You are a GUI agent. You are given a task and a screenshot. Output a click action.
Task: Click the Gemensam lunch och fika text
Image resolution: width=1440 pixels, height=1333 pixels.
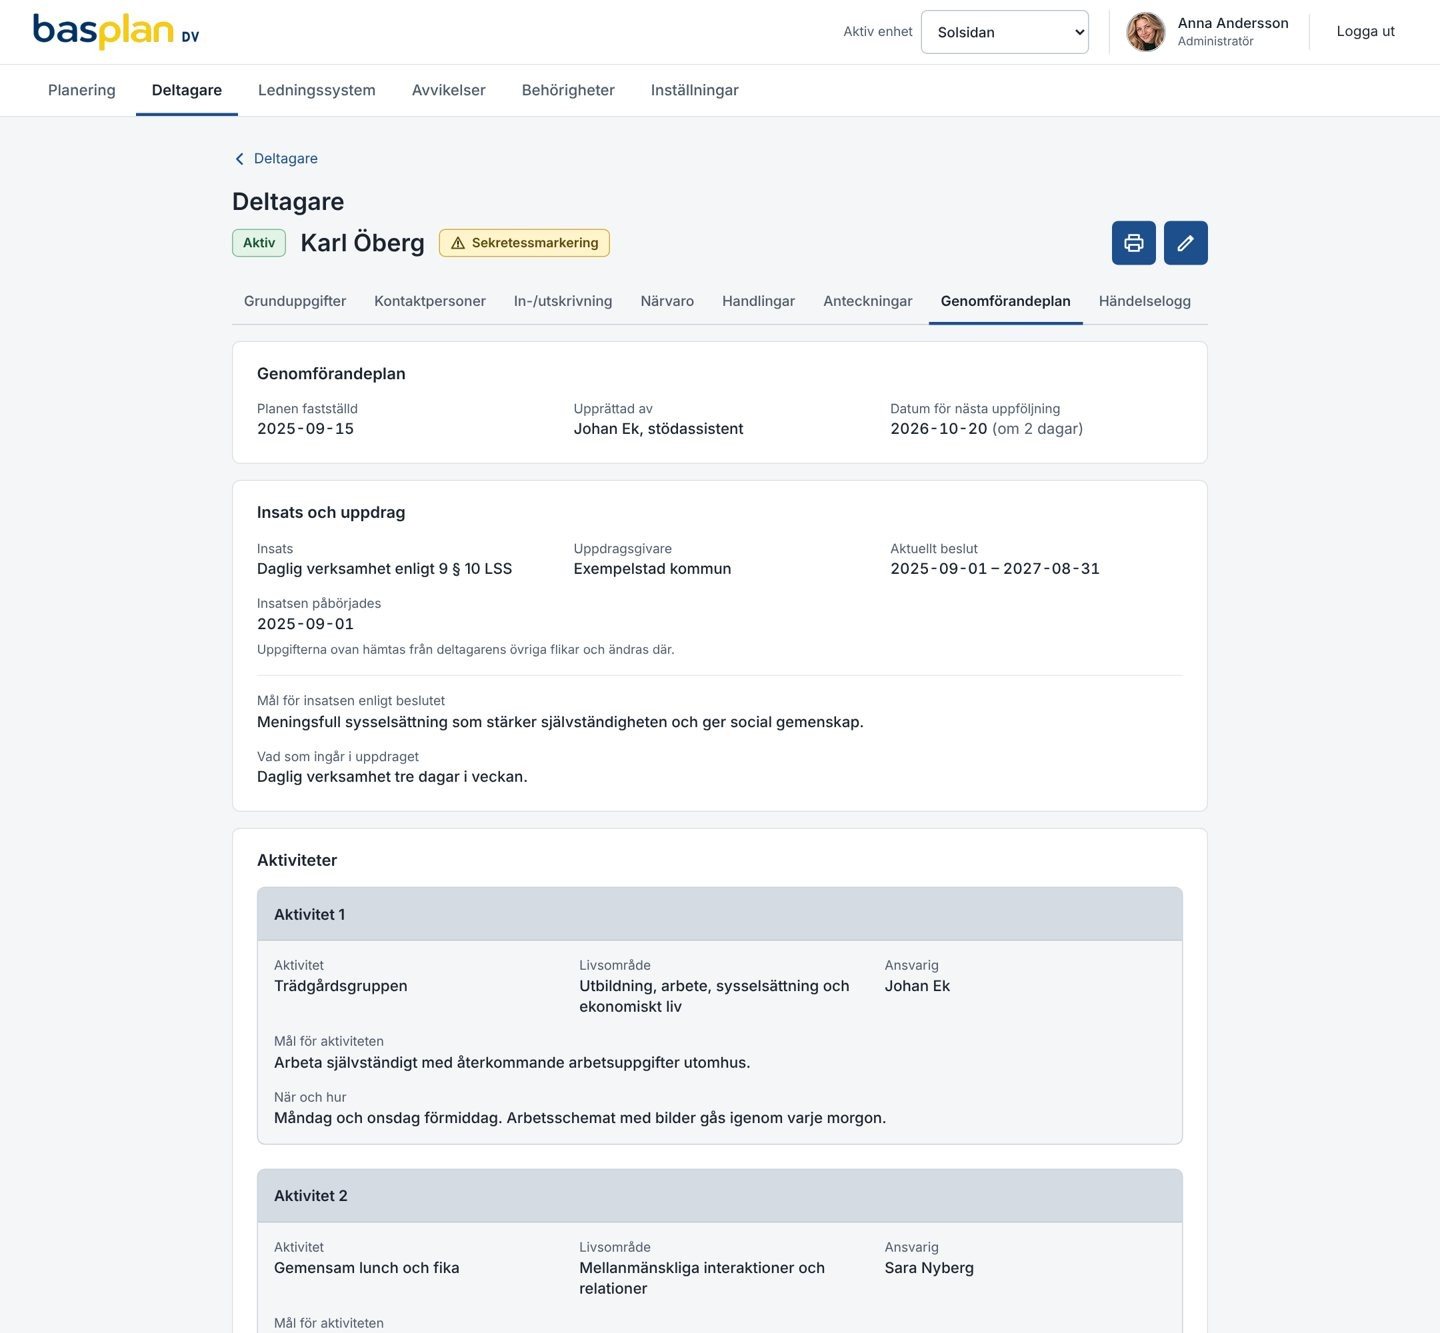pos(367,1268)
